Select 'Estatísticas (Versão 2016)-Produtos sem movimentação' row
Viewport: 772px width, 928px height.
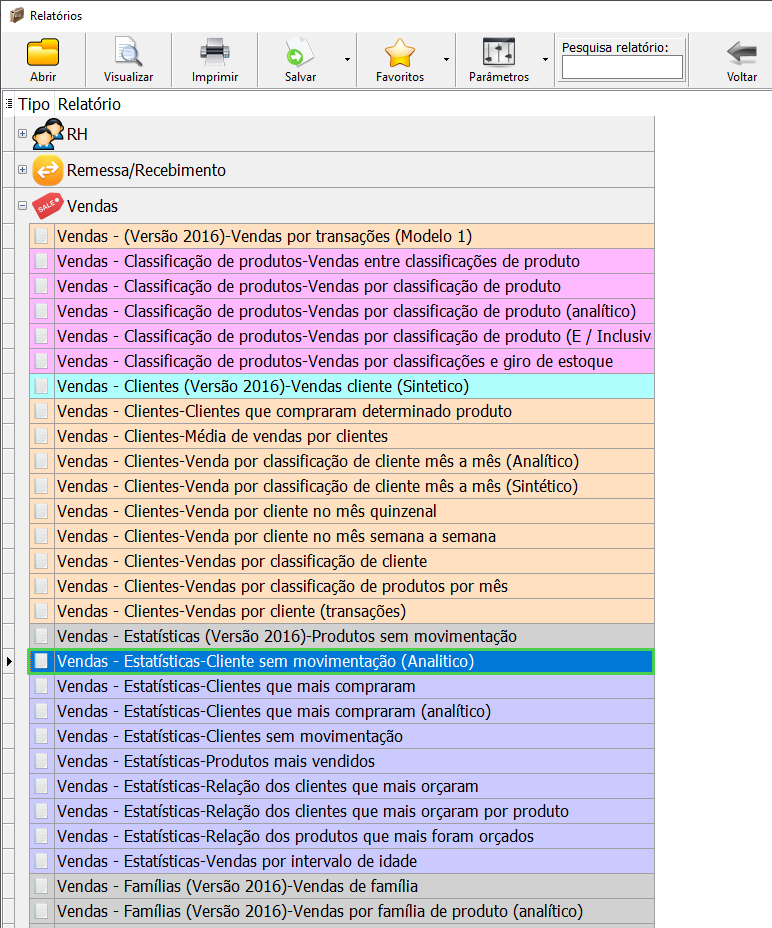click(342, 636)
